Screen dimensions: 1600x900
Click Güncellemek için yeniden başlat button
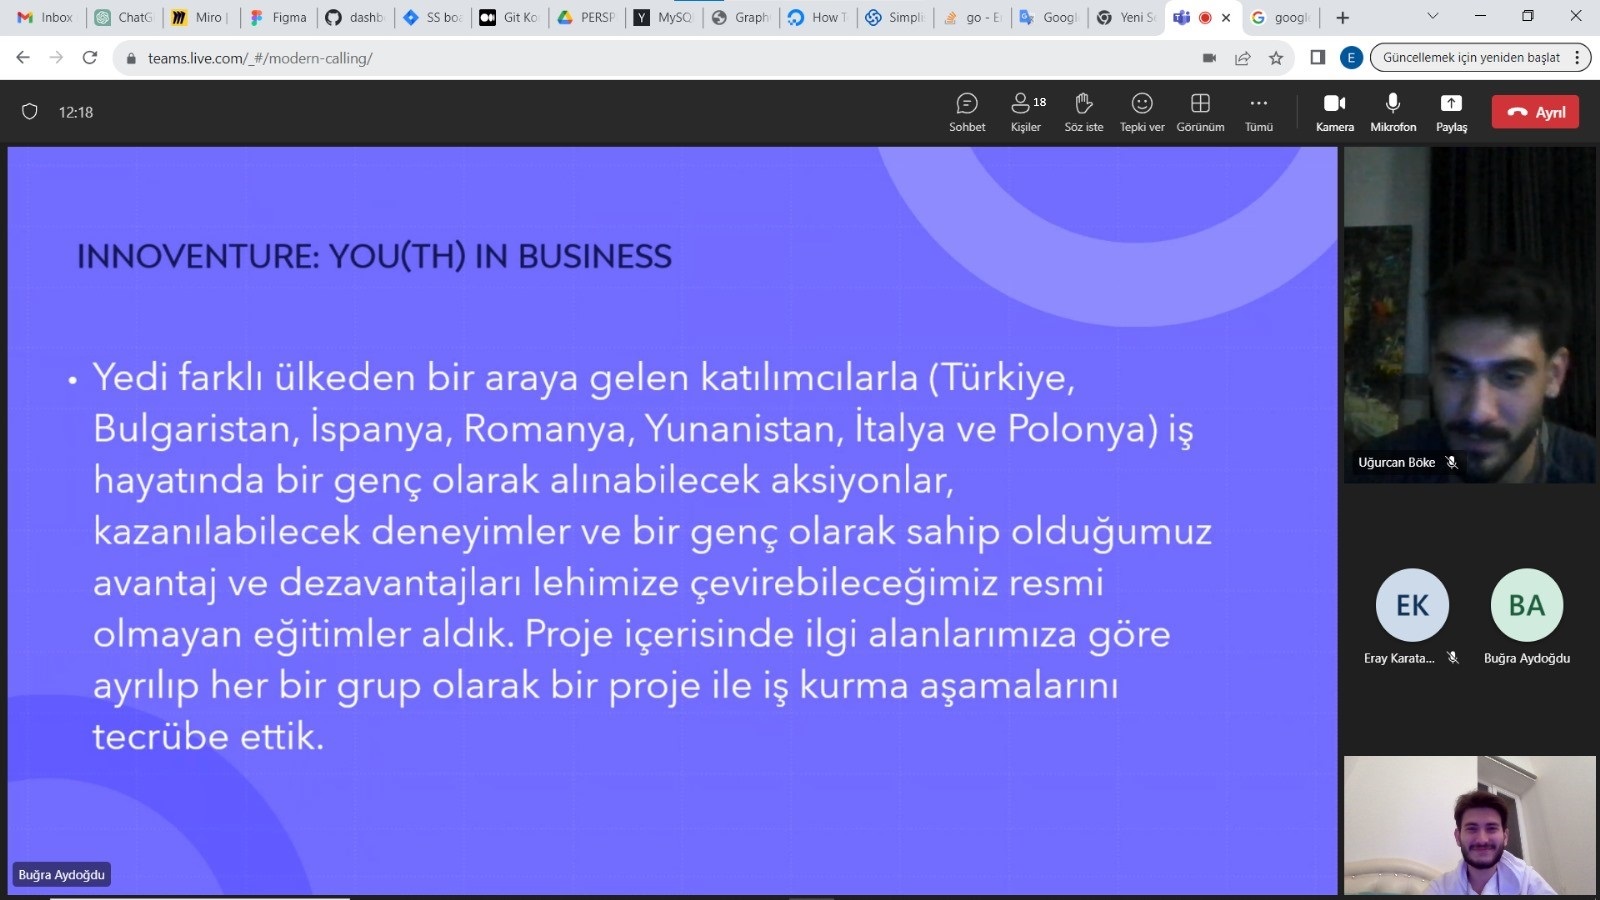tap(1471, 58)
